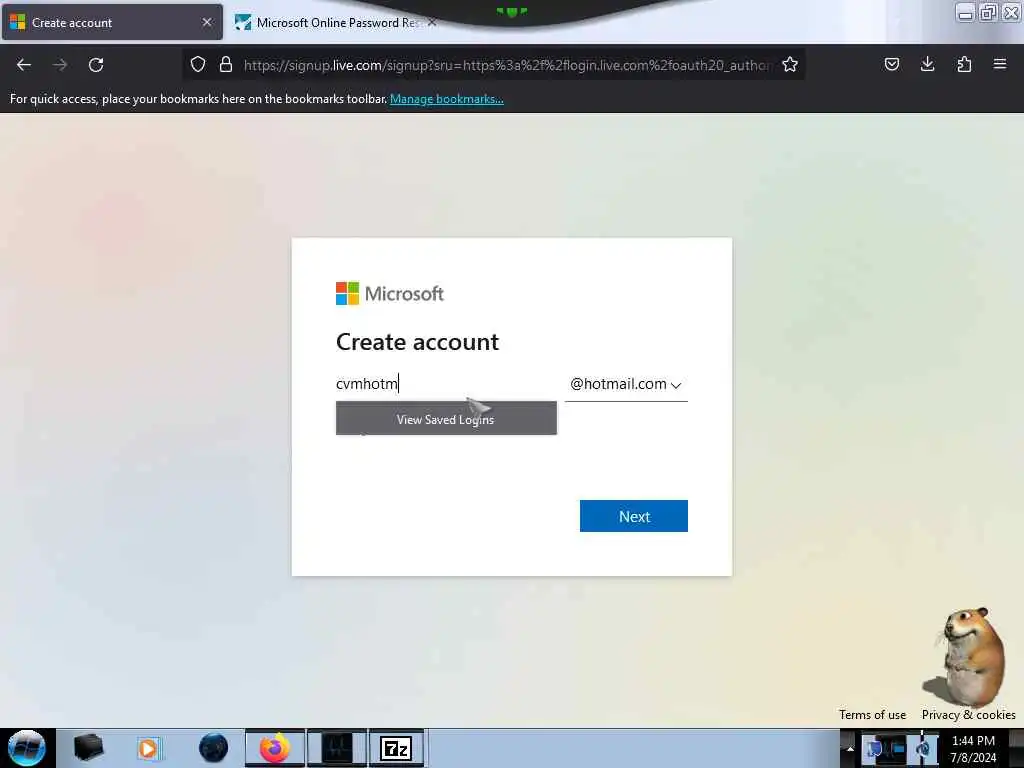The width and height of the screenshot is (1024, 768).
Task: Click the first system tray icon
Action: 873,748
